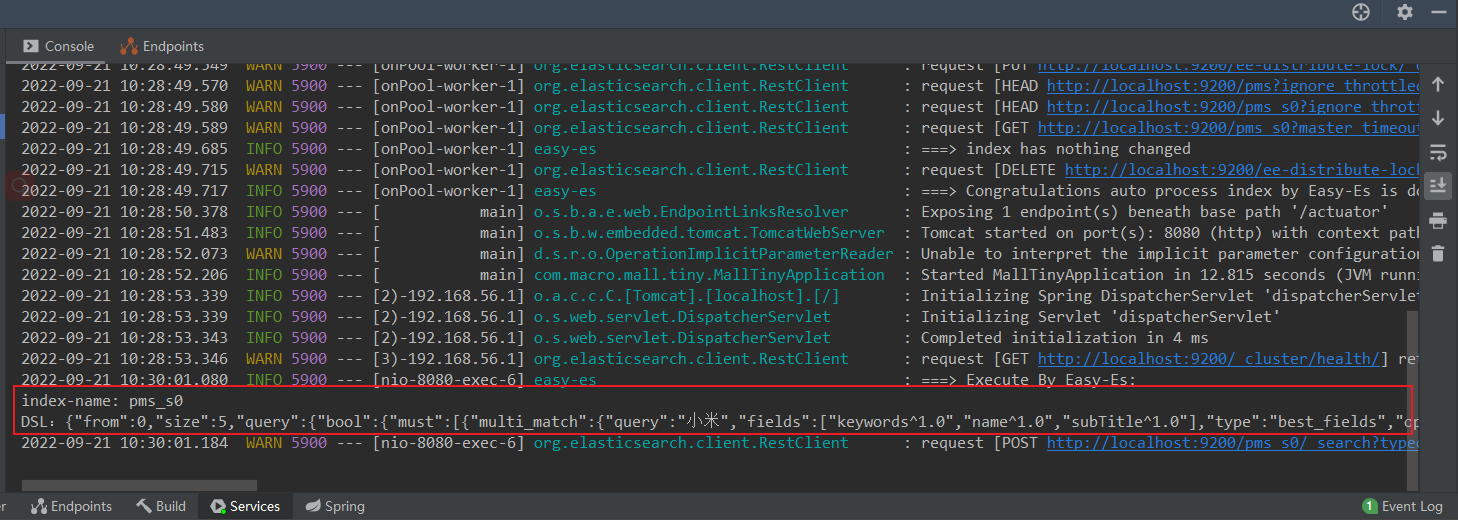This screenshot has width=1458, height=520.
Task: Click the 'Tomcat started on port(s): 8080' message
Action: click(x=1170, y=233)
